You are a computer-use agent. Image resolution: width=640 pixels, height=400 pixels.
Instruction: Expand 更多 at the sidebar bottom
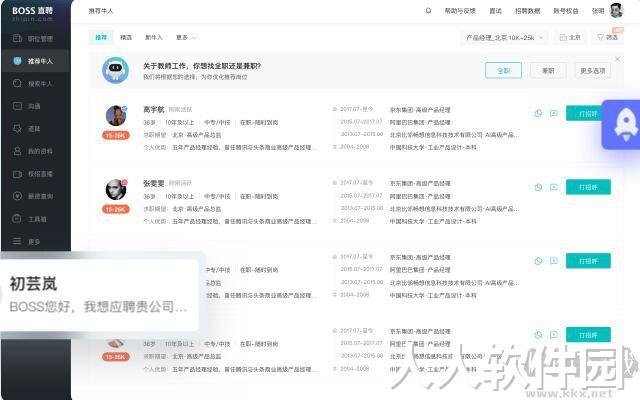(36, 241)
